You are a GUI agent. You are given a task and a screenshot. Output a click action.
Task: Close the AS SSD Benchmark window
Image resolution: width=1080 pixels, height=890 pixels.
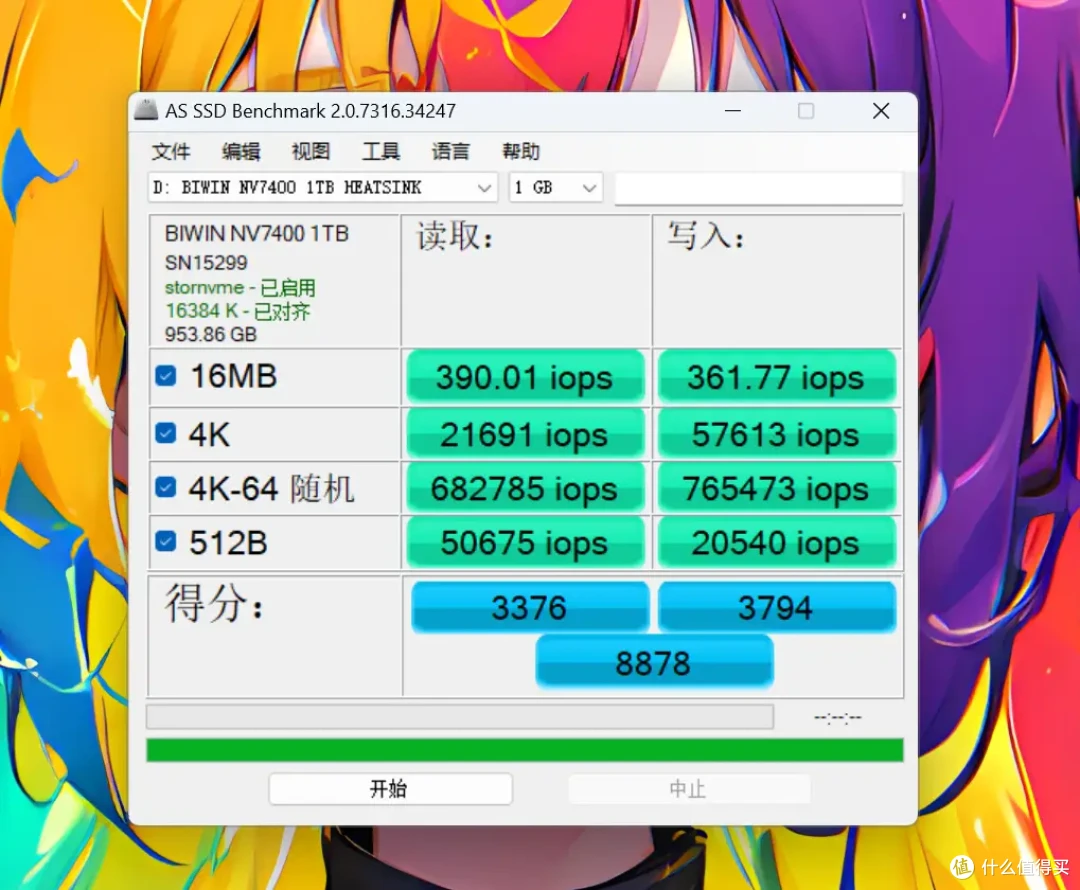pos(881,111)
